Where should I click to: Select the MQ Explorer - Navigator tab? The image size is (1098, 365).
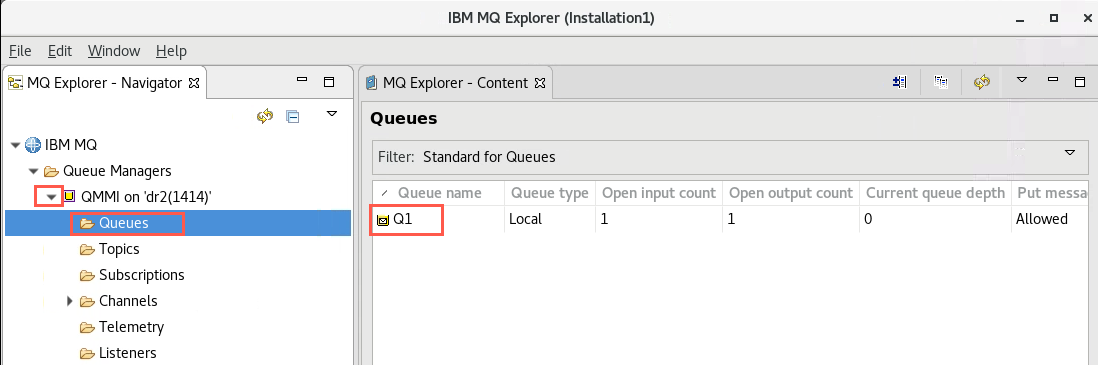[104, 83]
